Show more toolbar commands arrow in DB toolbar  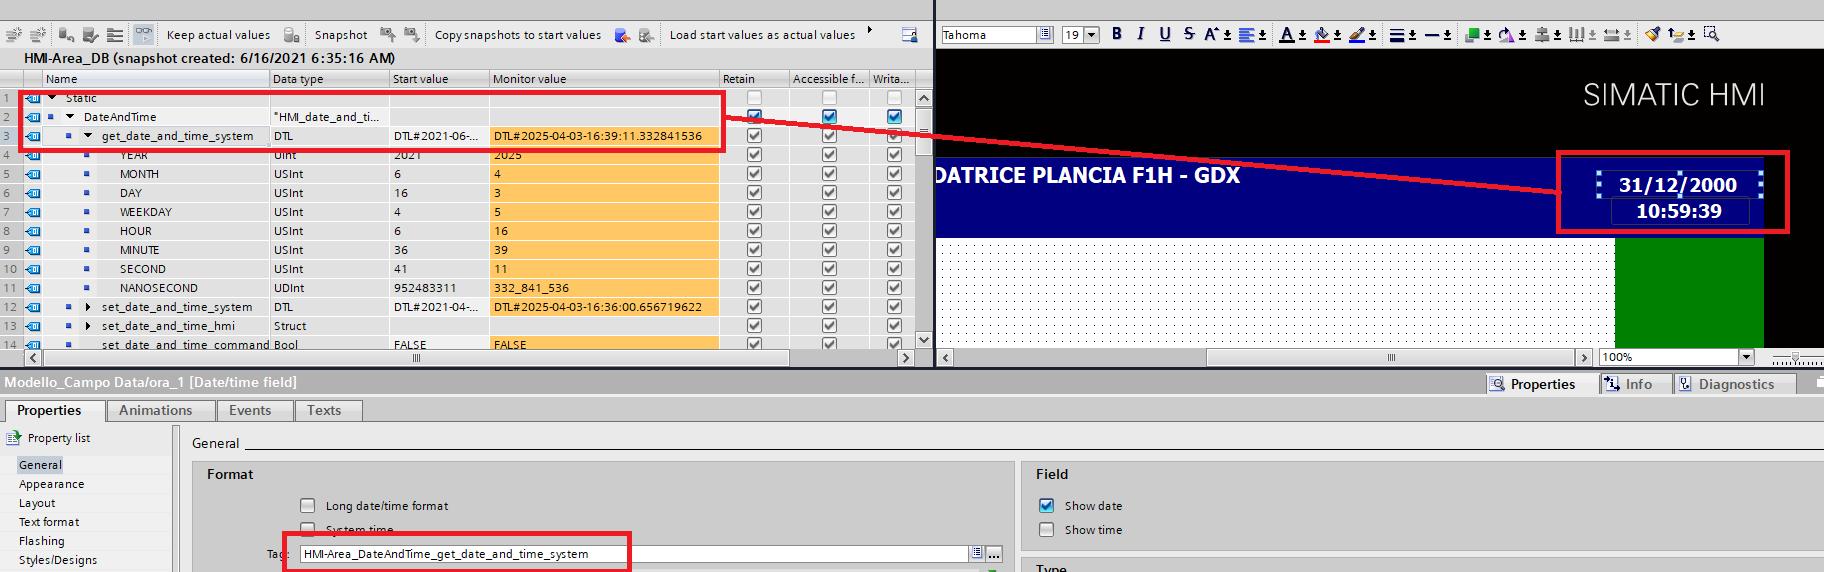tap(870, 30)
